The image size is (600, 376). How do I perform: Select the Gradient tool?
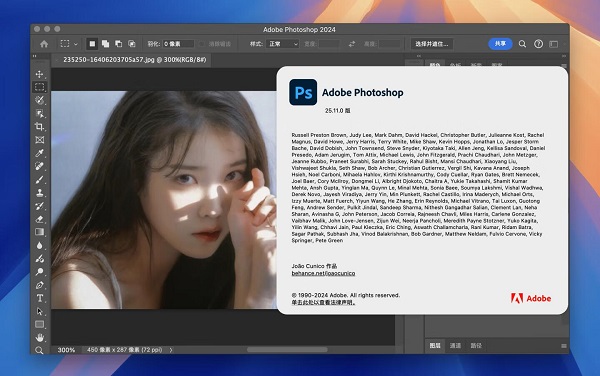(x=39, y=232)
